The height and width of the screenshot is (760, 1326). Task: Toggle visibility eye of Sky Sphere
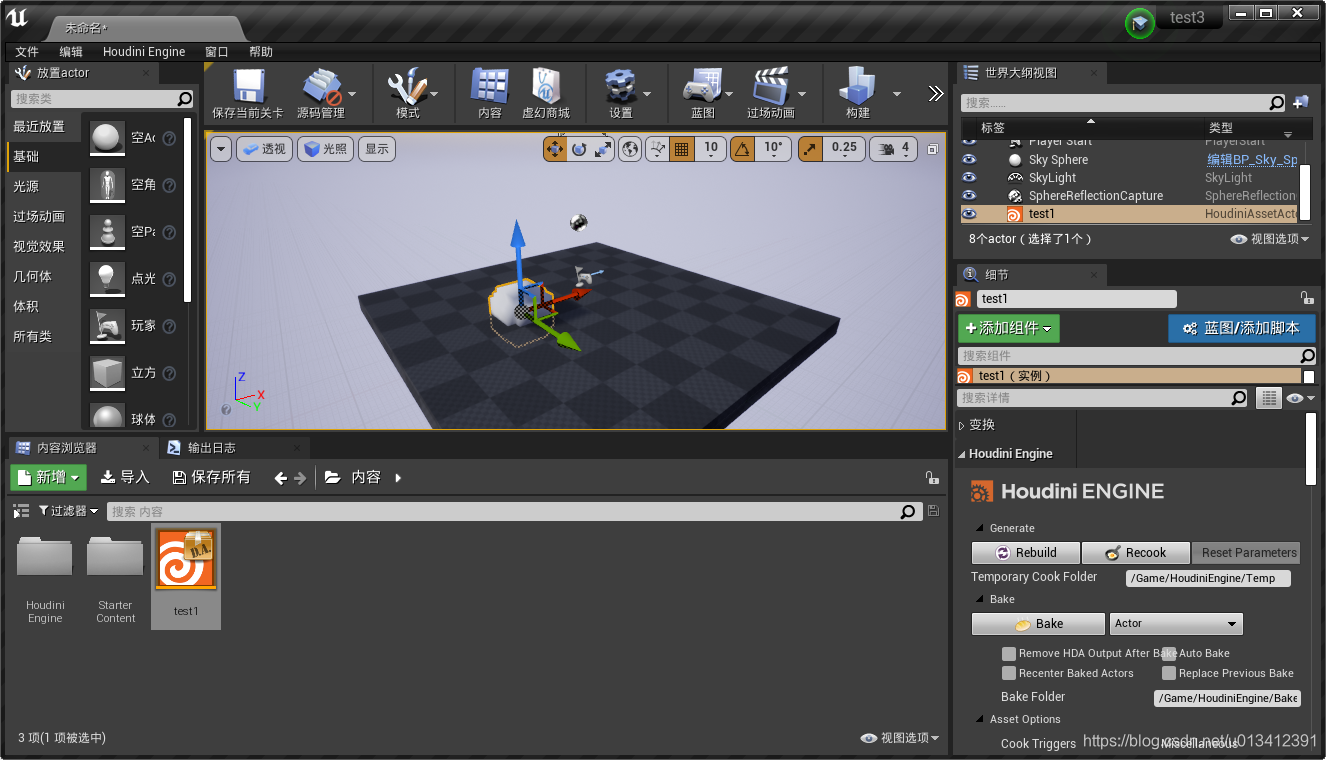pos(968,160)
